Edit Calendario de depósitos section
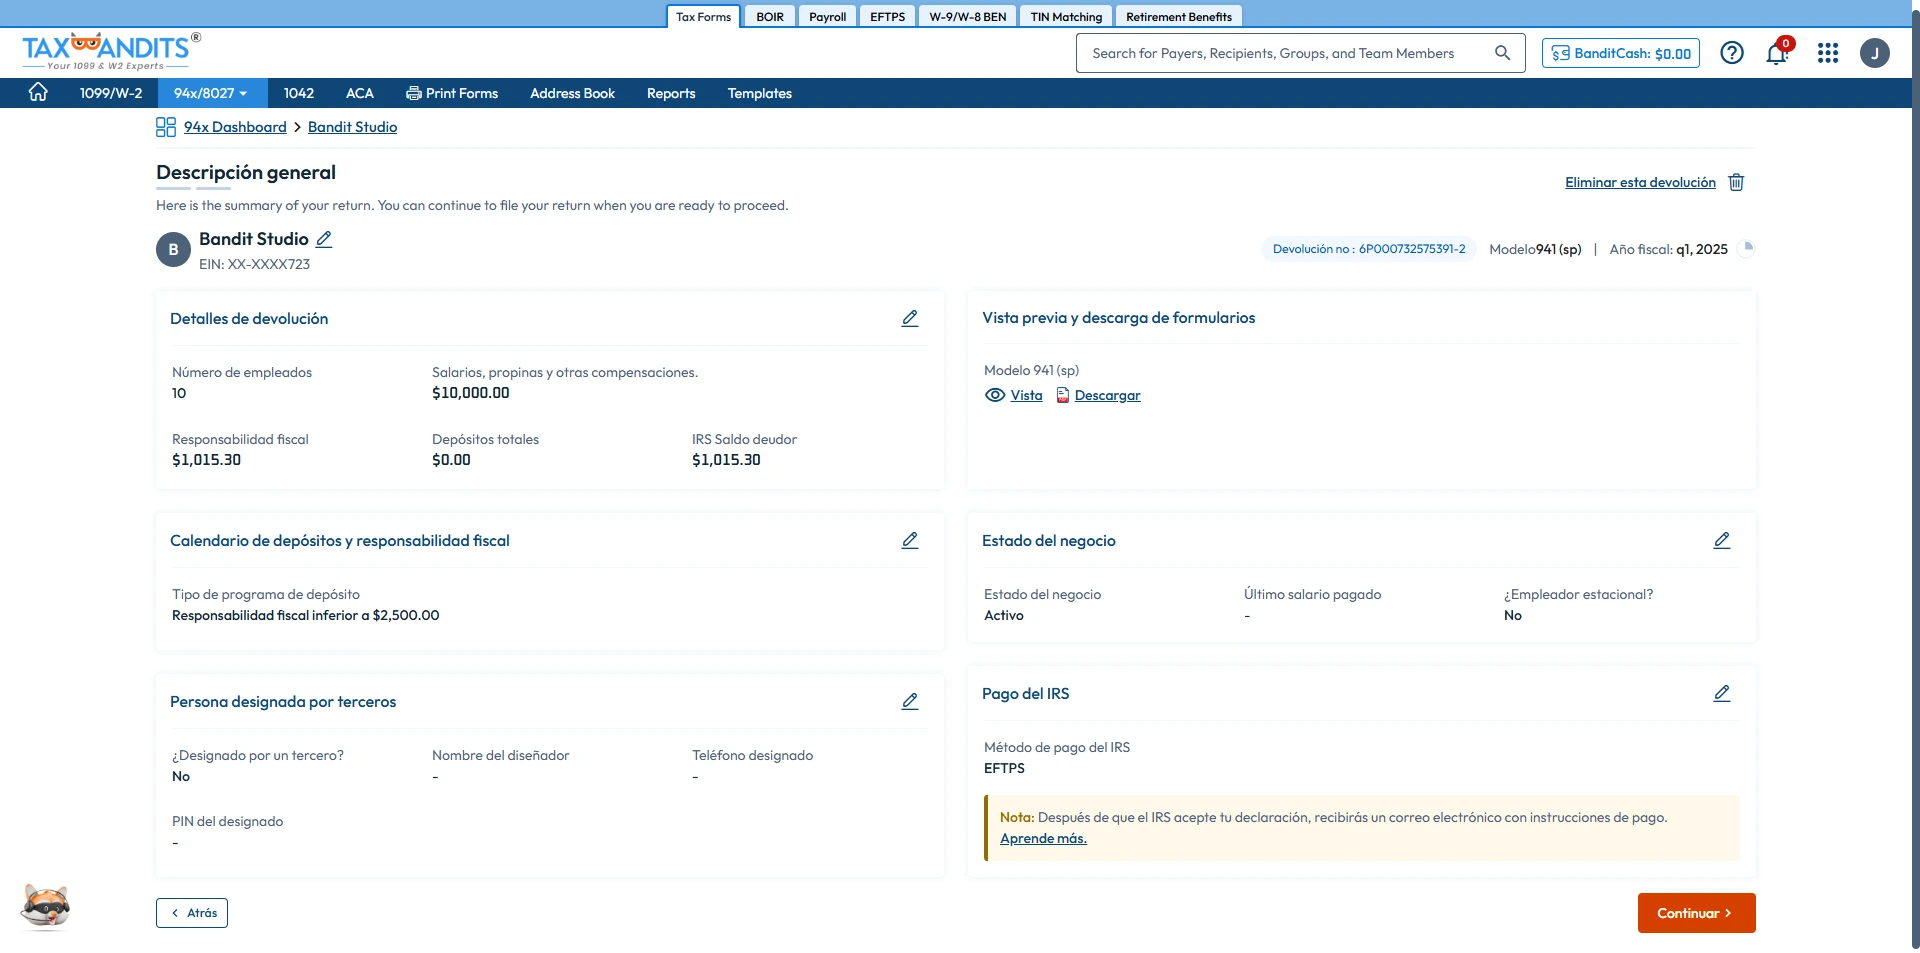Viewport: 1920px width, 953px height. pos(910,540)
